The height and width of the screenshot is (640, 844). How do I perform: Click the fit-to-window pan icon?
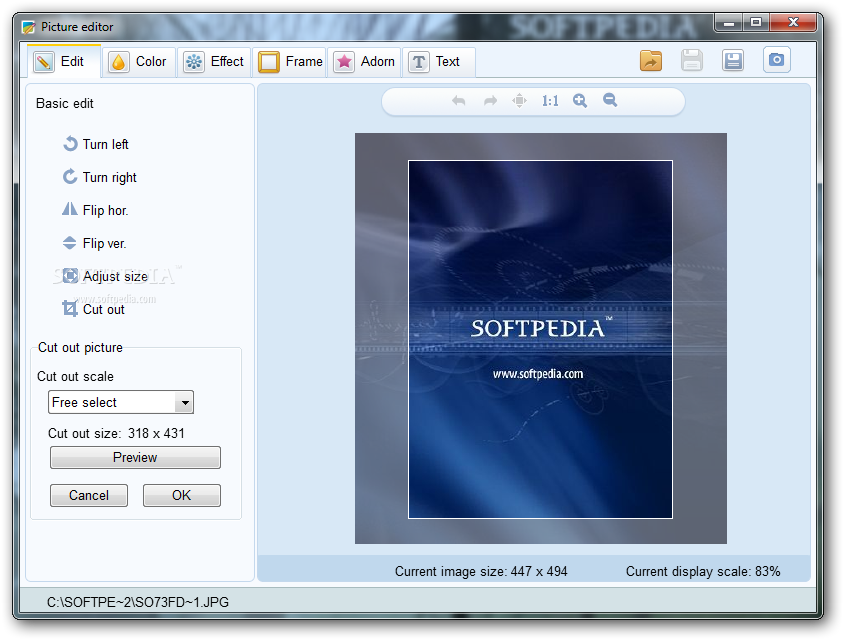point(519,101)
